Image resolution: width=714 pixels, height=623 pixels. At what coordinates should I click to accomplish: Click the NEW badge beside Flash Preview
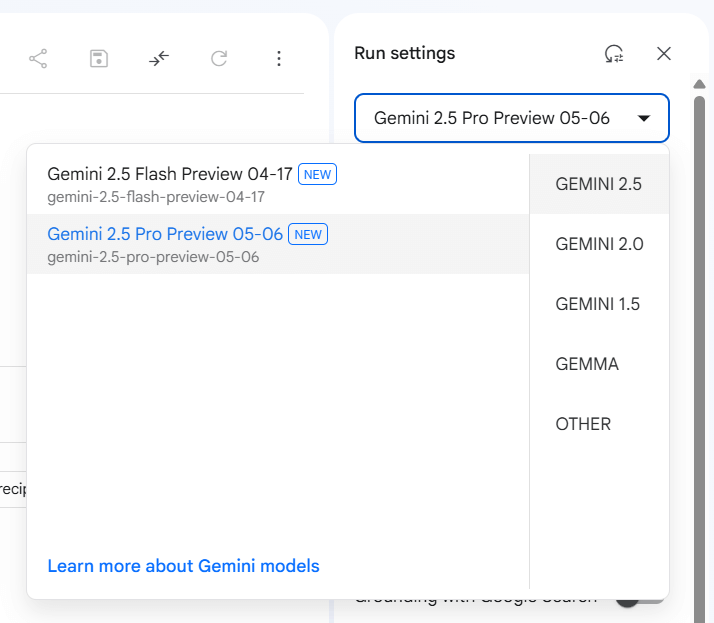click(x=317, y=174)
